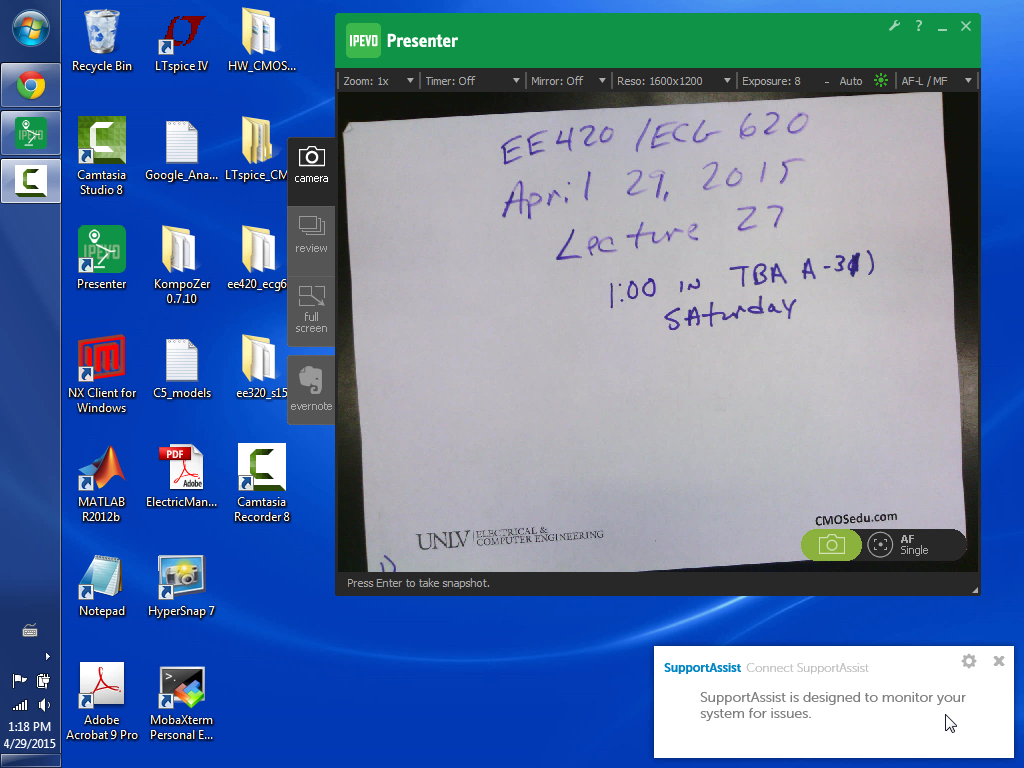Image resolution: width=1024 pixels, height=768 pixels.
Task: Launch LTspice IV shortcut
Action: pos(182,40)
